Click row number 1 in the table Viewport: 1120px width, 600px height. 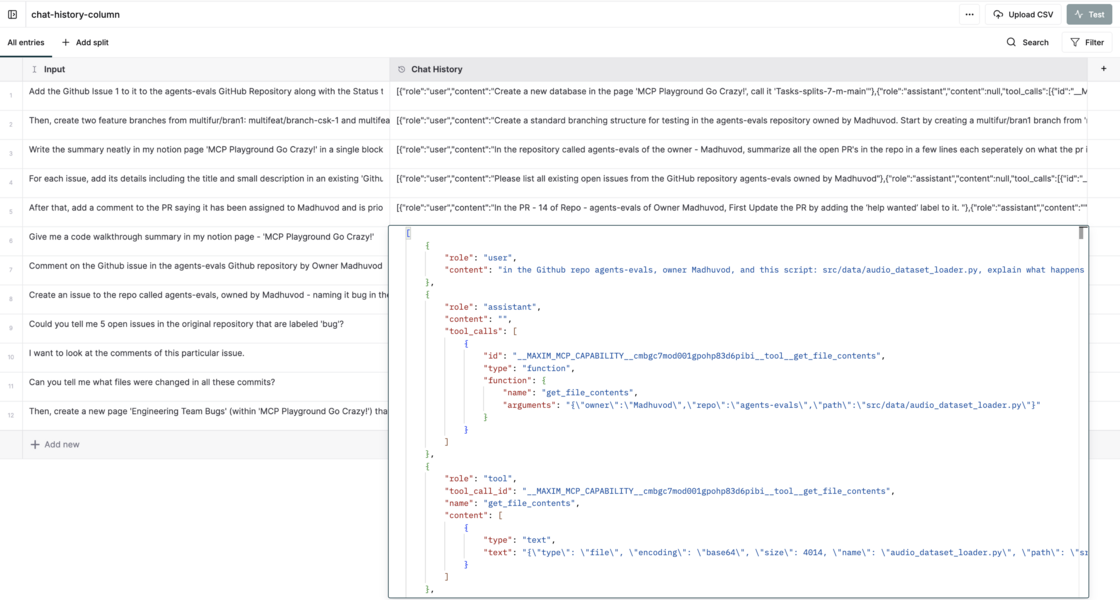tap(11, 96)
